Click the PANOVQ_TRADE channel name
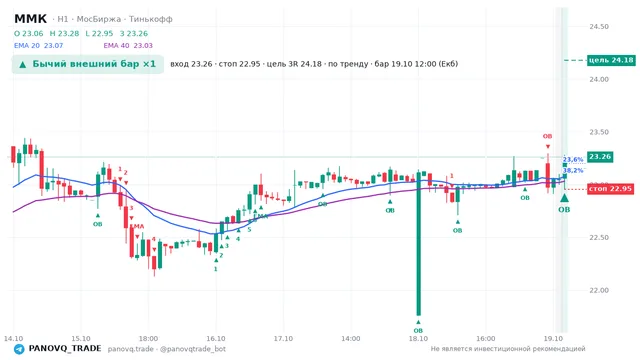640x360 pixels. [65, 349]
